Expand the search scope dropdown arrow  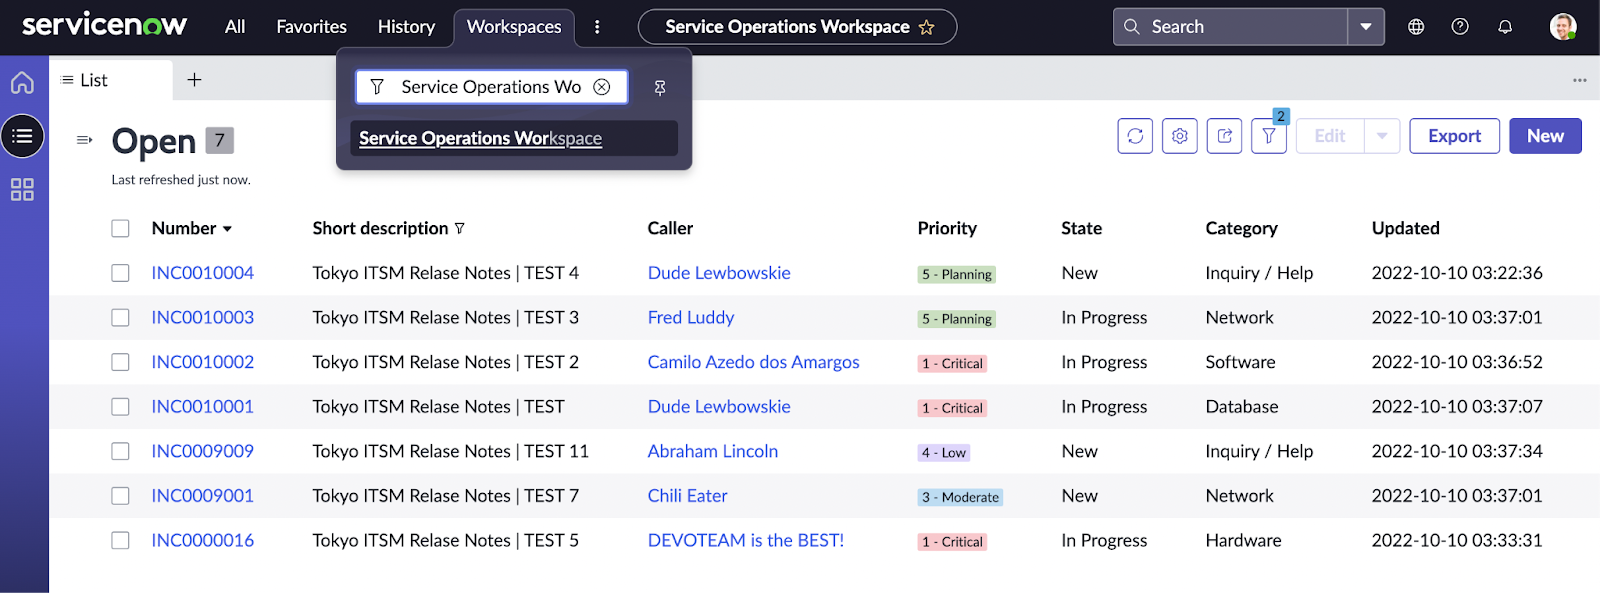point(1366,27)
